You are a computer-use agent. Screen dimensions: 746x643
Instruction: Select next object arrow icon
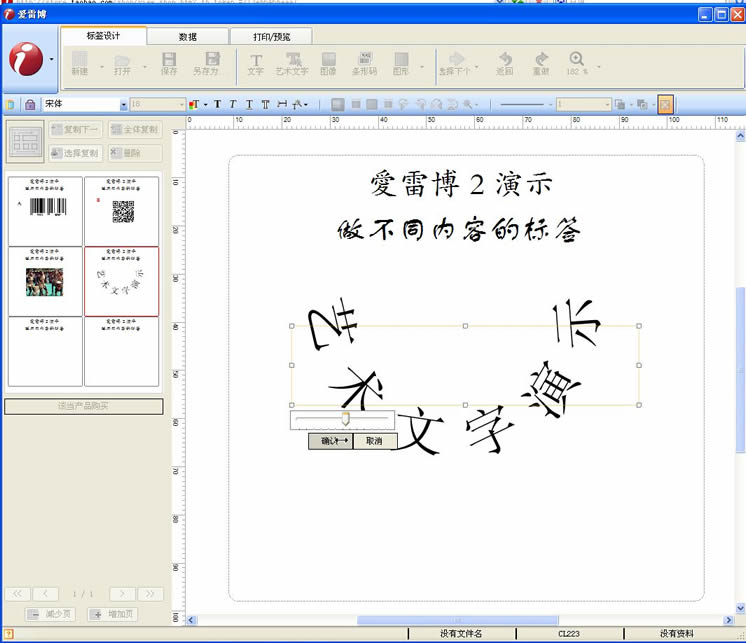click(457, 59)
